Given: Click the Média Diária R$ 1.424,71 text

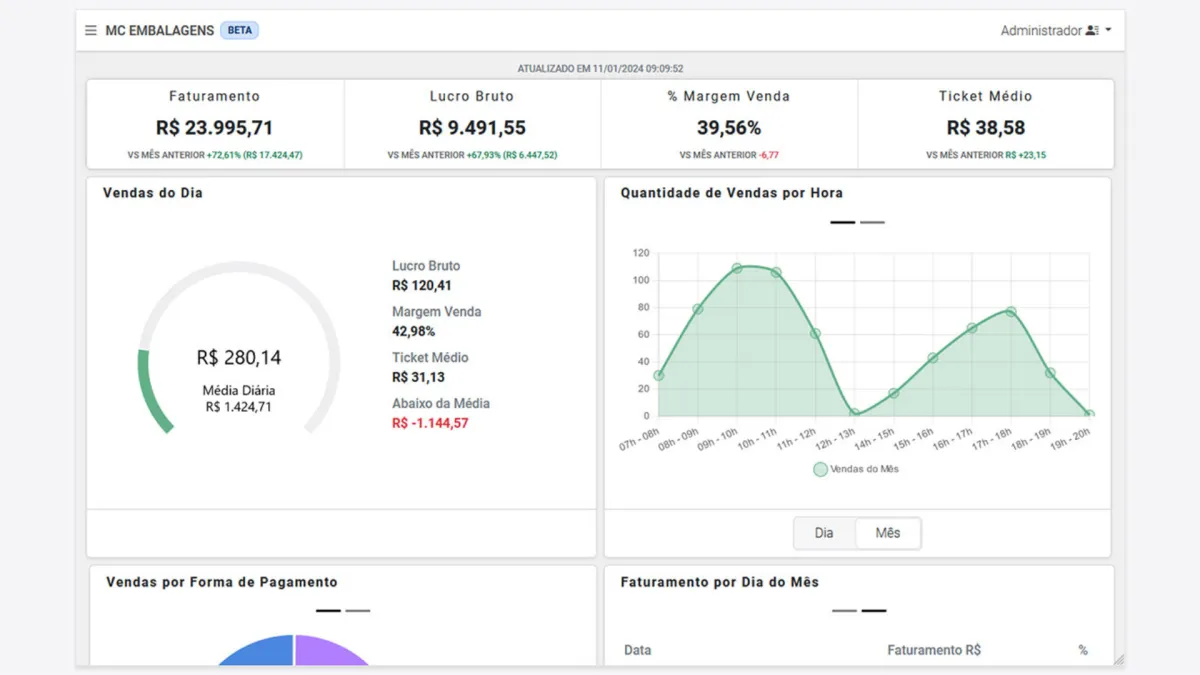Looking at the screenshot, I should [239, 398].
